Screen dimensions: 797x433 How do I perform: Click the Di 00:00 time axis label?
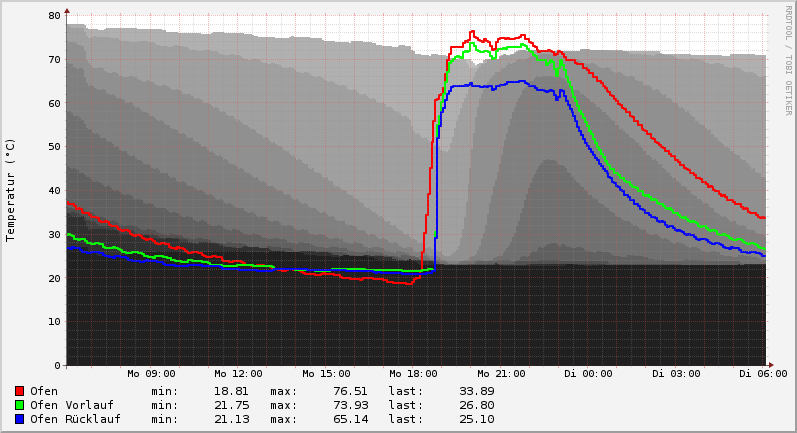click(x=588, y=374)
